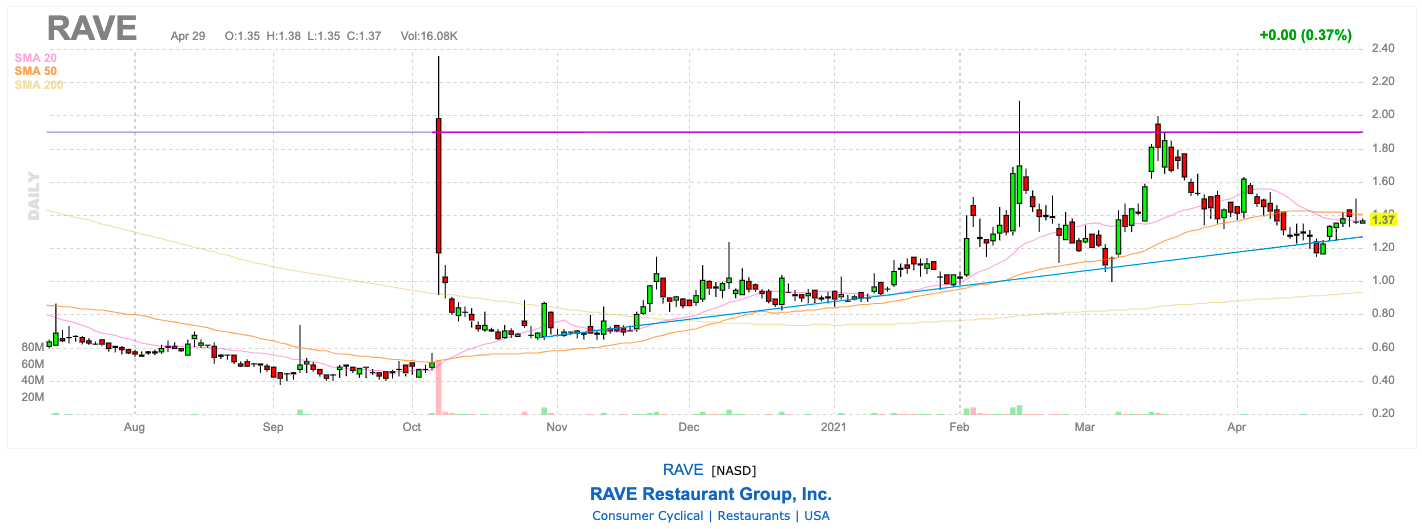This screenshot has width=1422, height=529.
Task: Click the DAILY timeframe label
Action: tap(33, 194)
